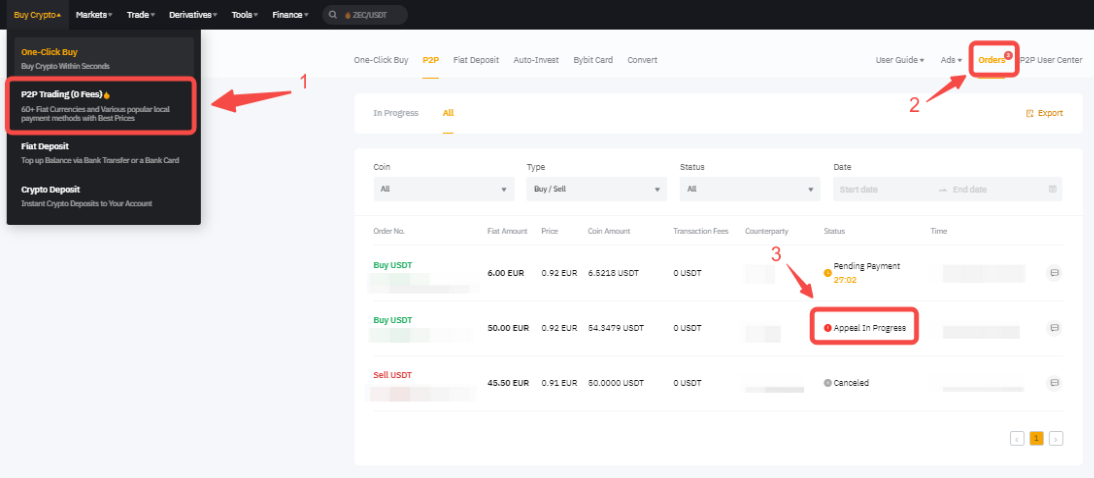Viewport: 1094px width, 478px height.
Task: Open chat icon for Pending Payment order
Action: tap(1053, 273)
